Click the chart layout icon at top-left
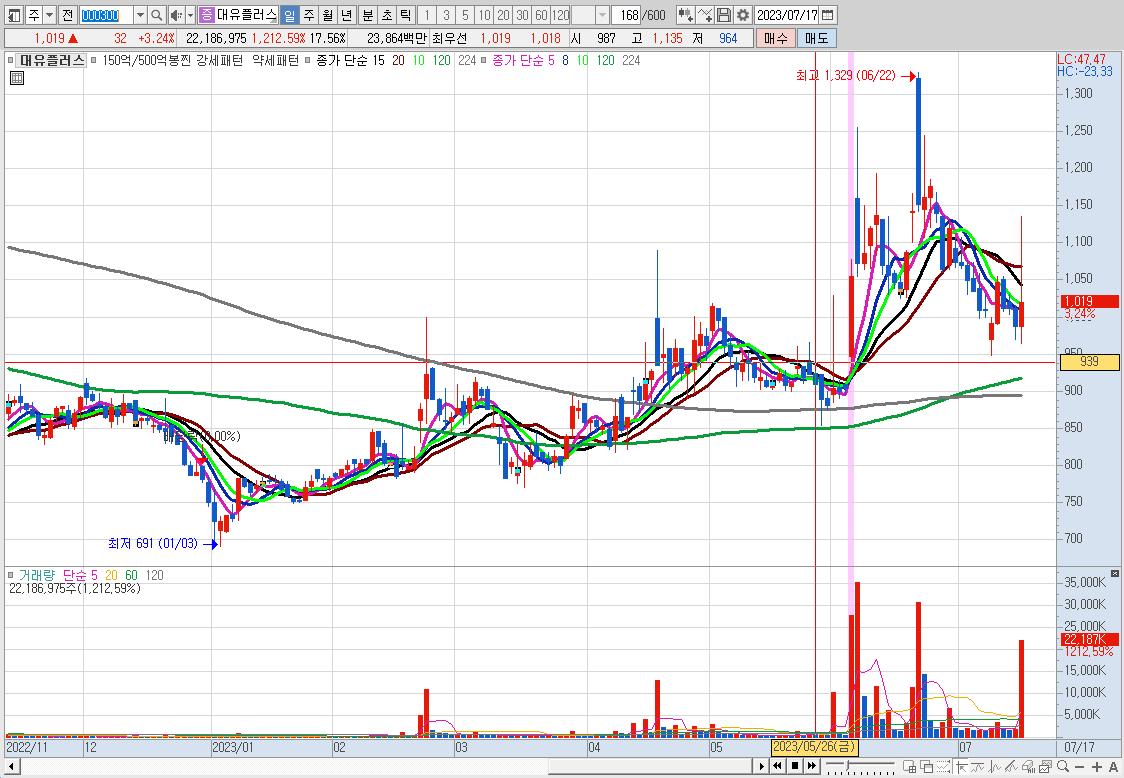1124x778 pixels. coord(14,14)
